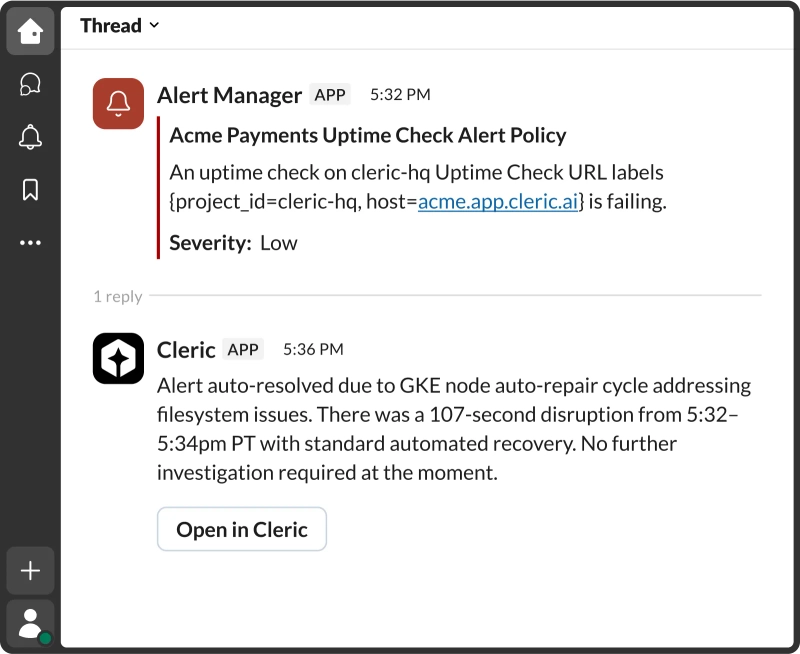800x654 pixels.
Task: Click the Cleric sender name
Action: pos(186,349)
